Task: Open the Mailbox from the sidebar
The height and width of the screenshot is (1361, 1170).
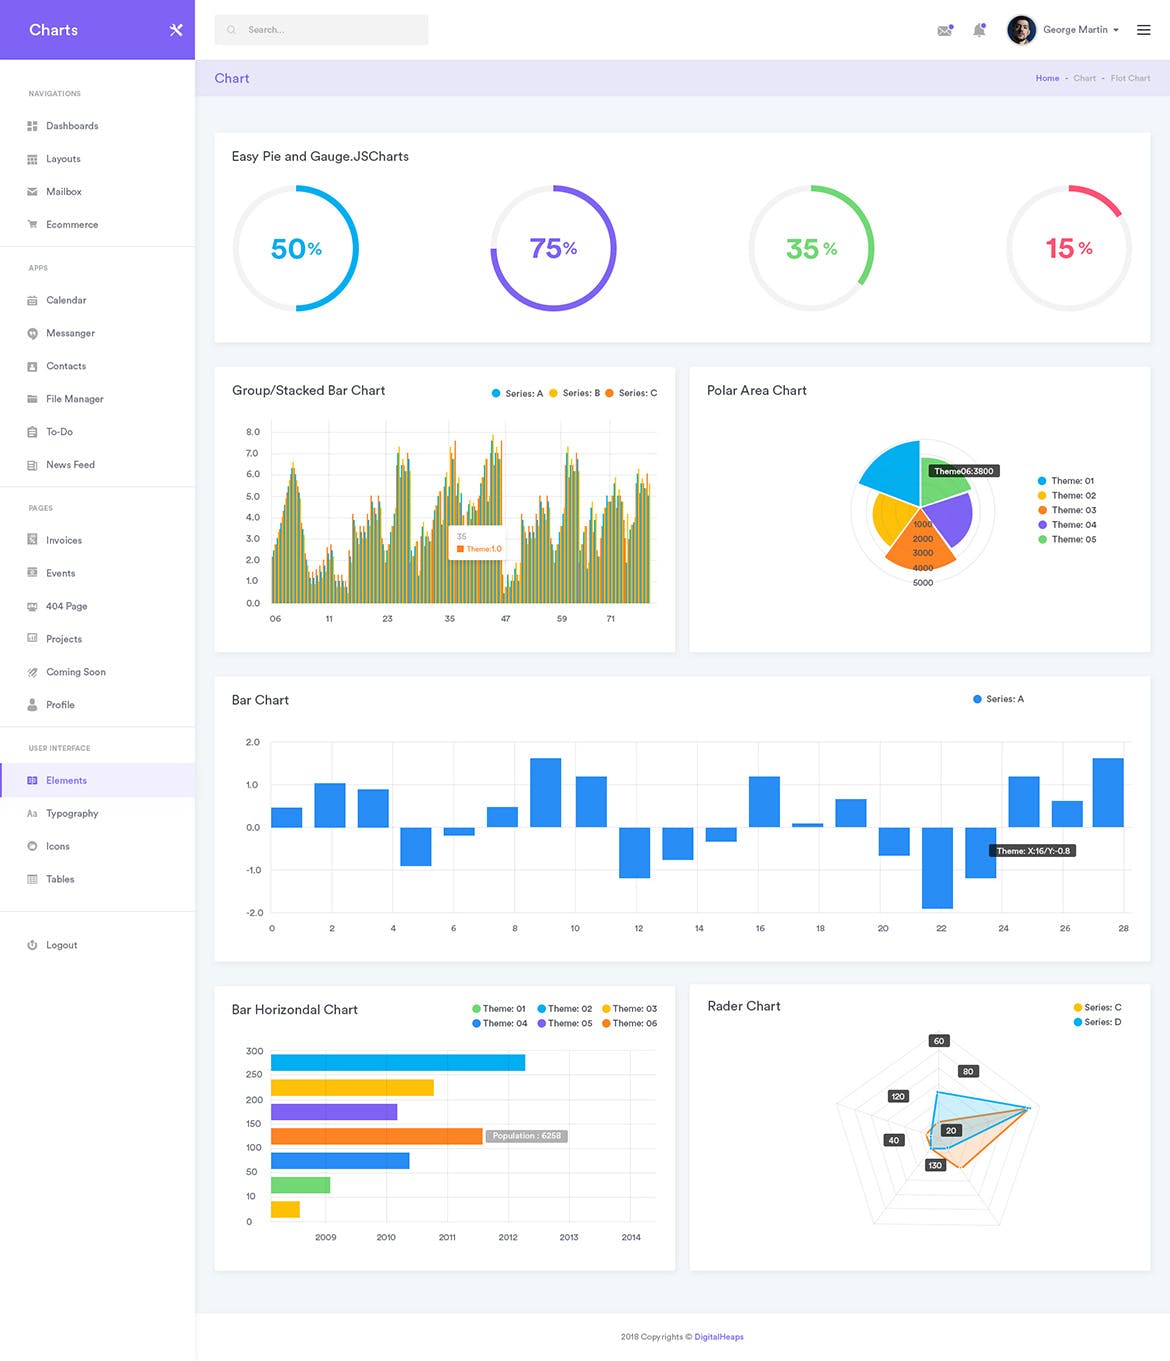Action: [x=63, y=191]
